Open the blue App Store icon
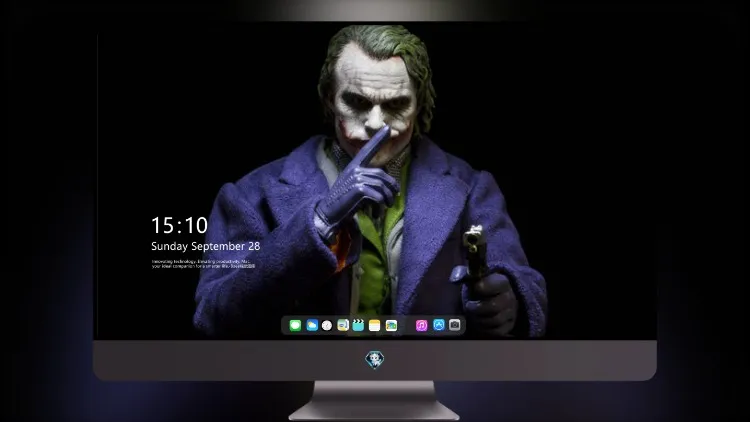This screenshot has height=422, width=750. pos(439,325)
